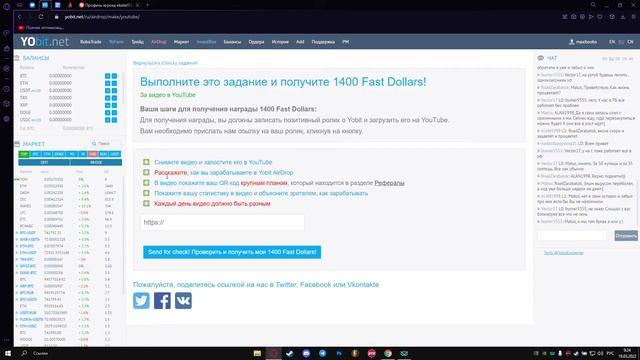Image resolution: width=640 pixels, height=360 pixels.
Task: Click the YObit.net logo
Action: click(44, 42)
